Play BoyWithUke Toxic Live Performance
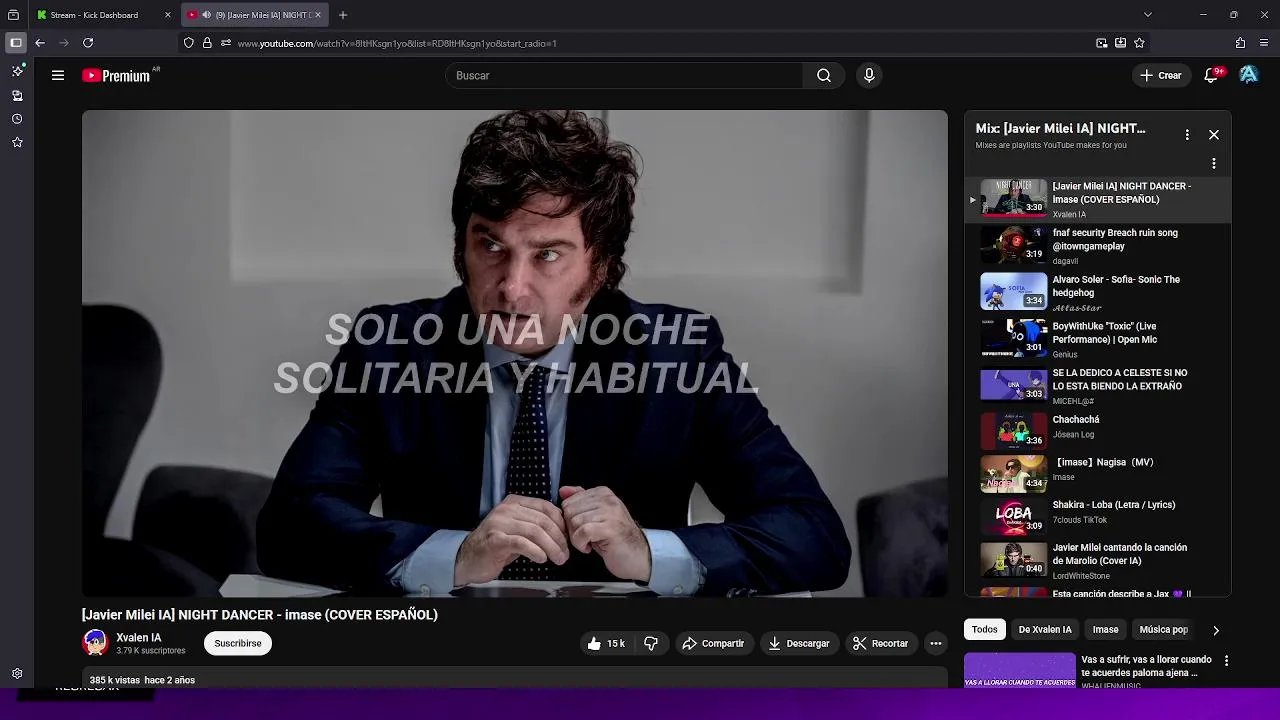 [1098, 339]
